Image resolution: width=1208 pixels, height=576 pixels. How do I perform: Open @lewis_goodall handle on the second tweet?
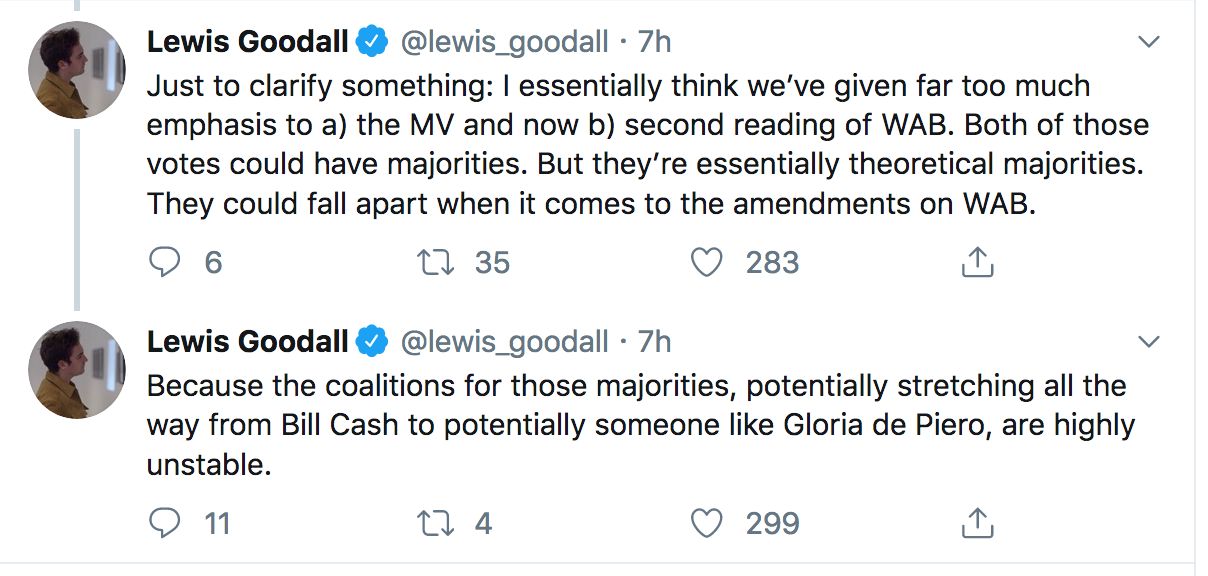pos(504,342)
